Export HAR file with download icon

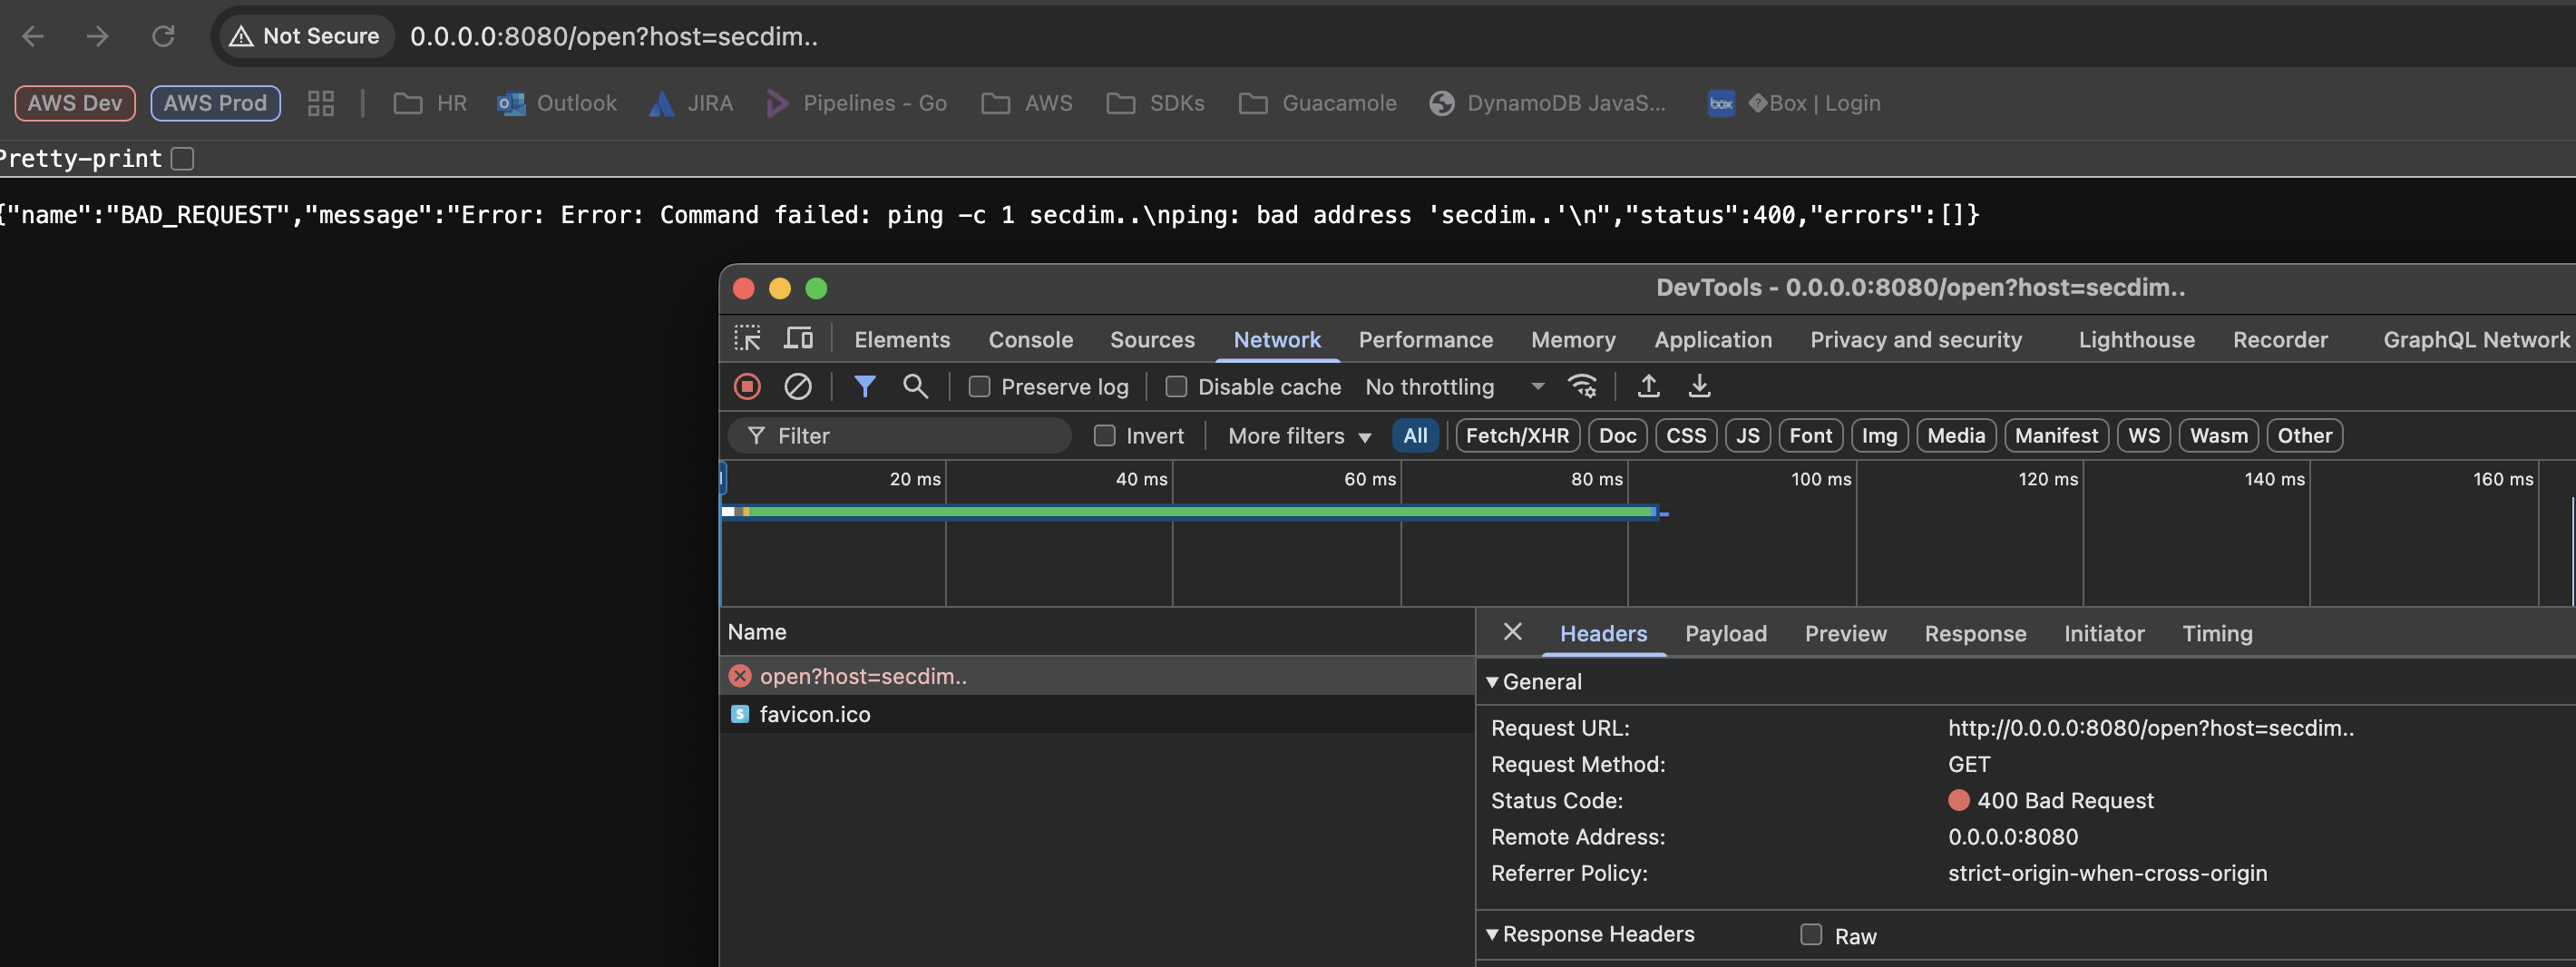tap(1699, 386)
